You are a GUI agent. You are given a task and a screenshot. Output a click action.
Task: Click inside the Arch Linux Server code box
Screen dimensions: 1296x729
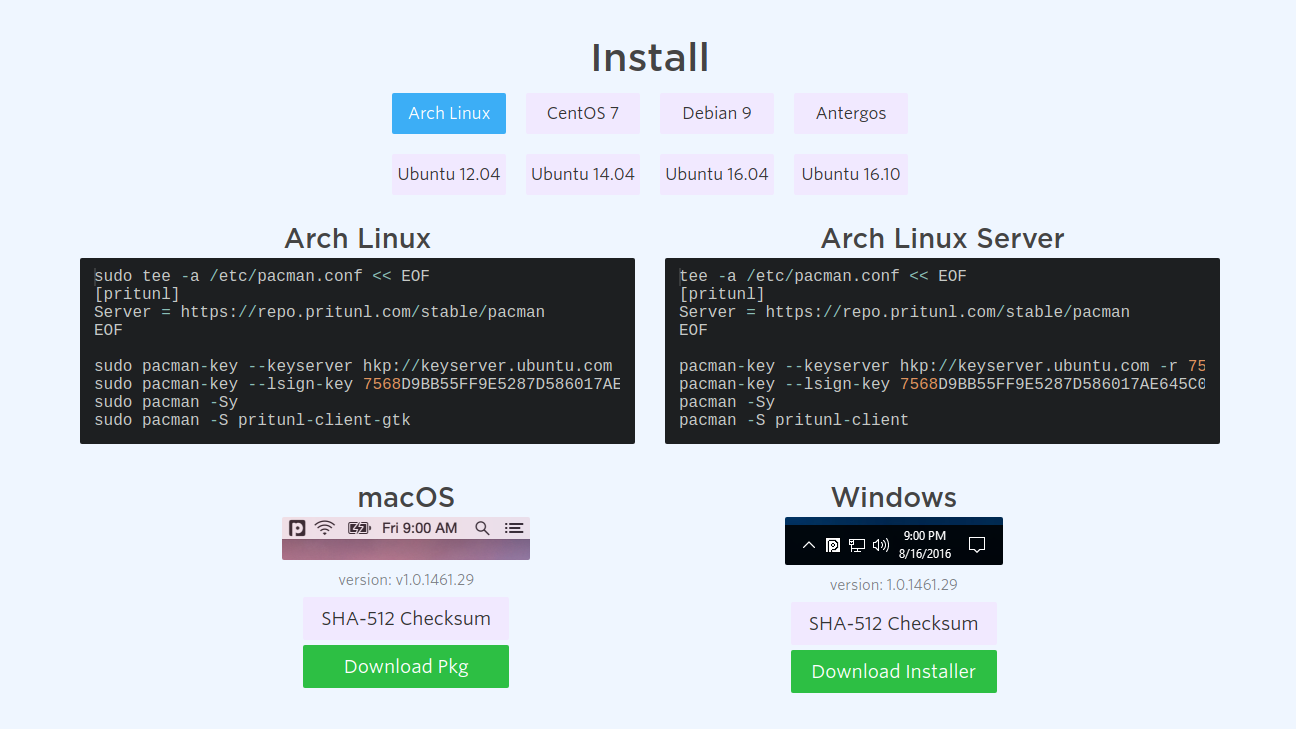pos(942,351)
